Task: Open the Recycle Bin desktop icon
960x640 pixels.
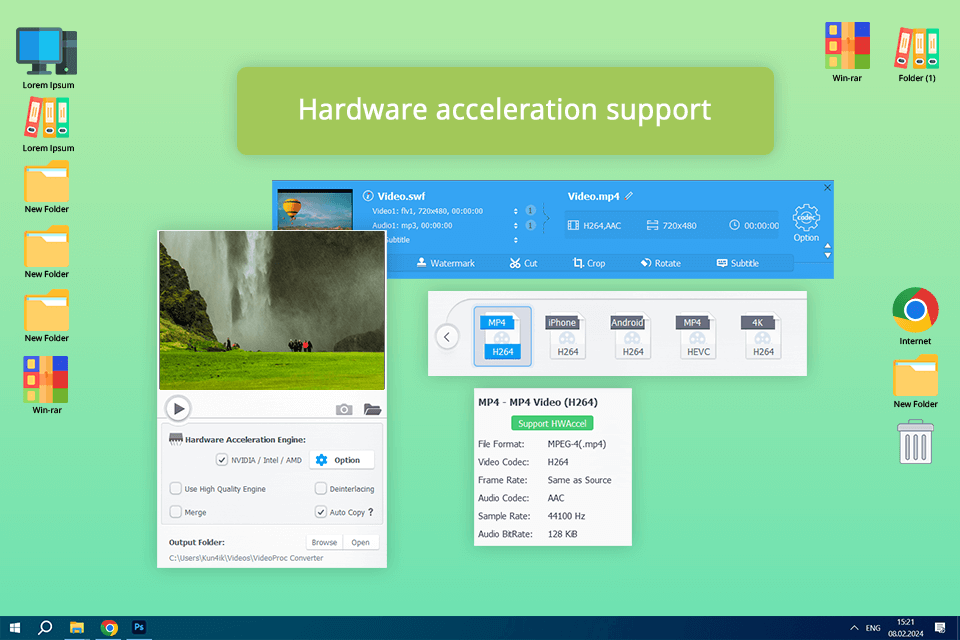Action: [915, 442]
